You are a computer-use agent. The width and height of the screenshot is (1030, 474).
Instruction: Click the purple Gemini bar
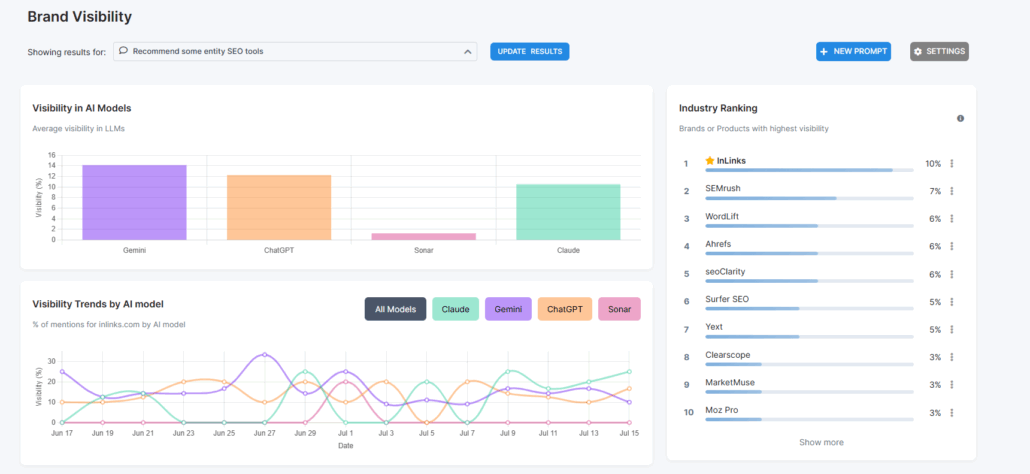click(x=134, y=202)
